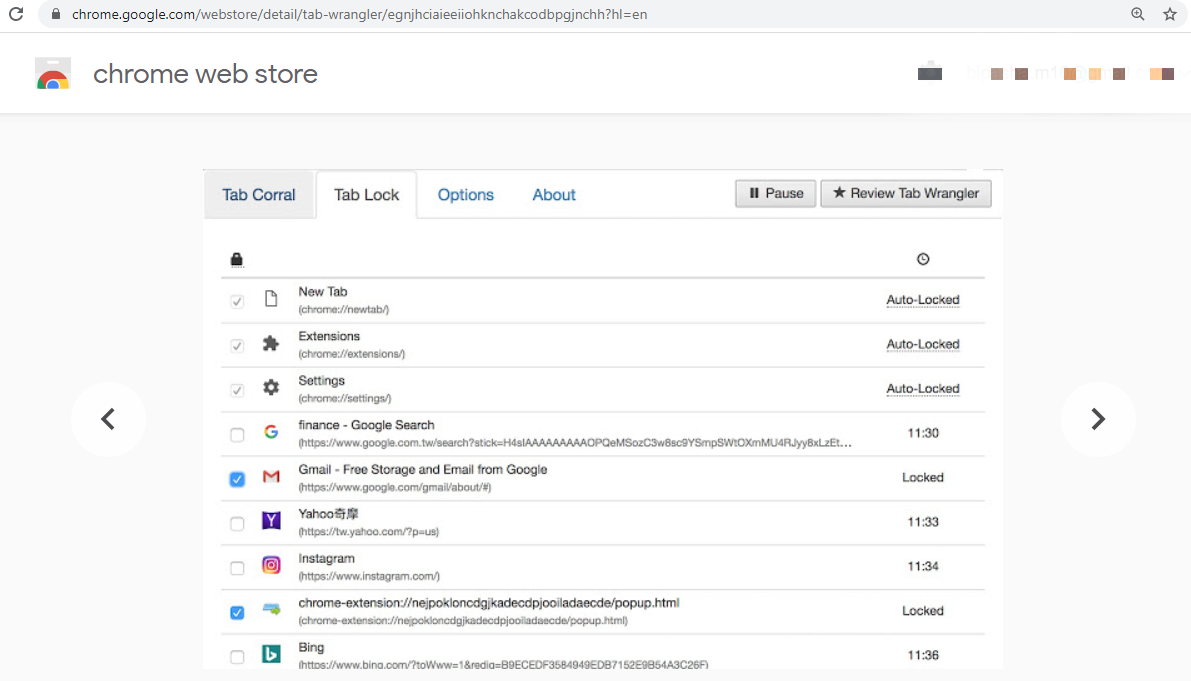This screenshot has height=681, width=1191.
Task: Click the Pause button
Action: coord(775,193)
